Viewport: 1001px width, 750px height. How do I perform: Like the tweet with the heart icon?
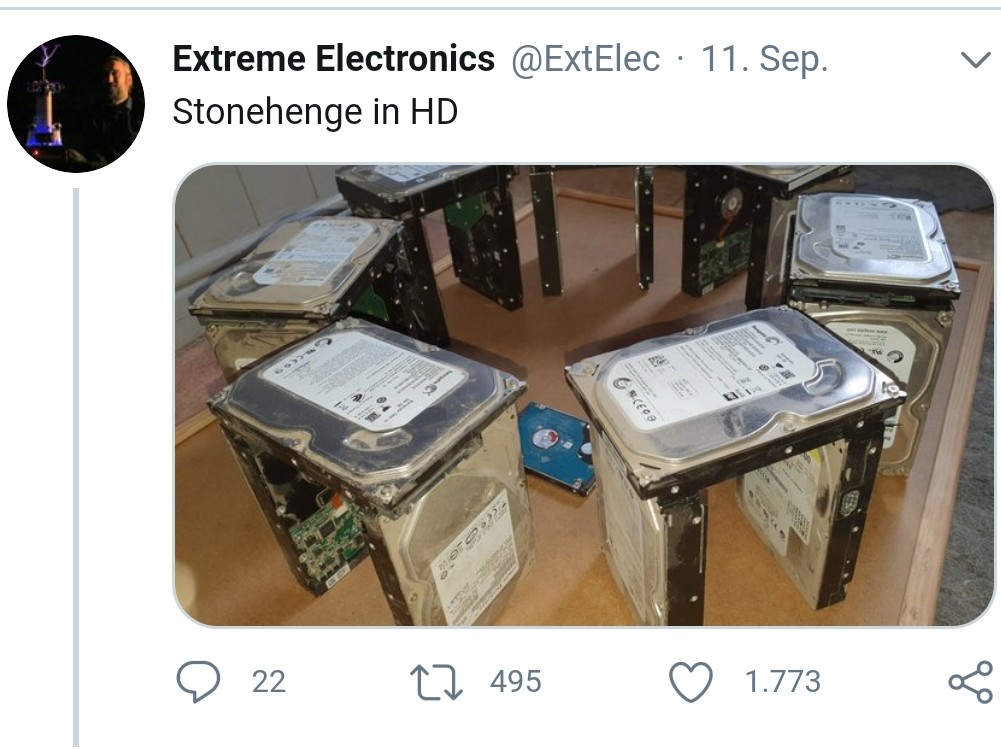(691, 682)
